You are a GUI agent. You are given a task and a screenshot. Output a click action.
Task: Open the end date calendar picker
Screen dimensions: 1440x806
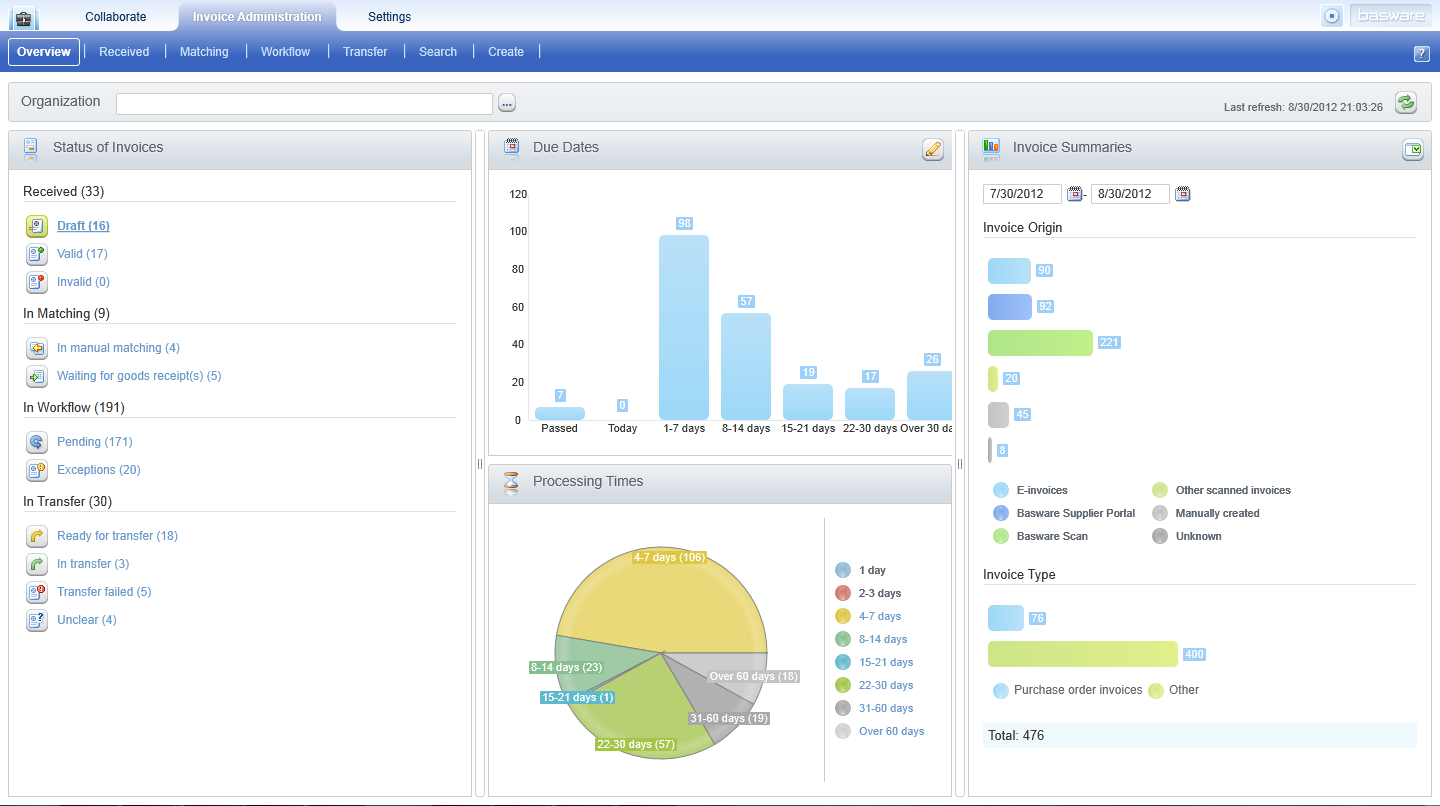coord(1183,194)
